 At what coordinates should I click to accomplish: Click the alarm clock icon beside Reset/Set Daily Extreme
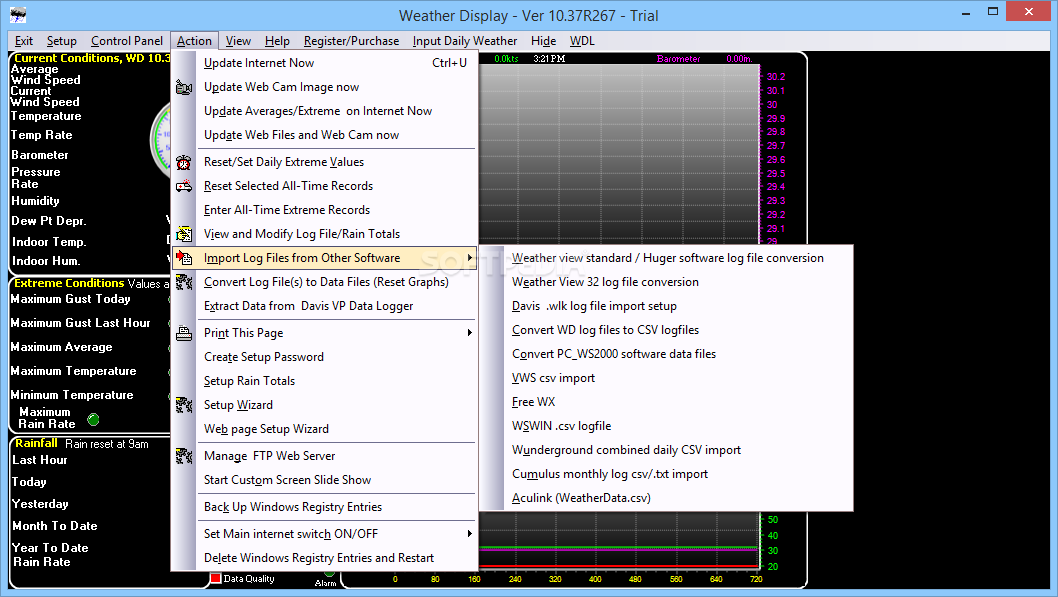[184, 162]
